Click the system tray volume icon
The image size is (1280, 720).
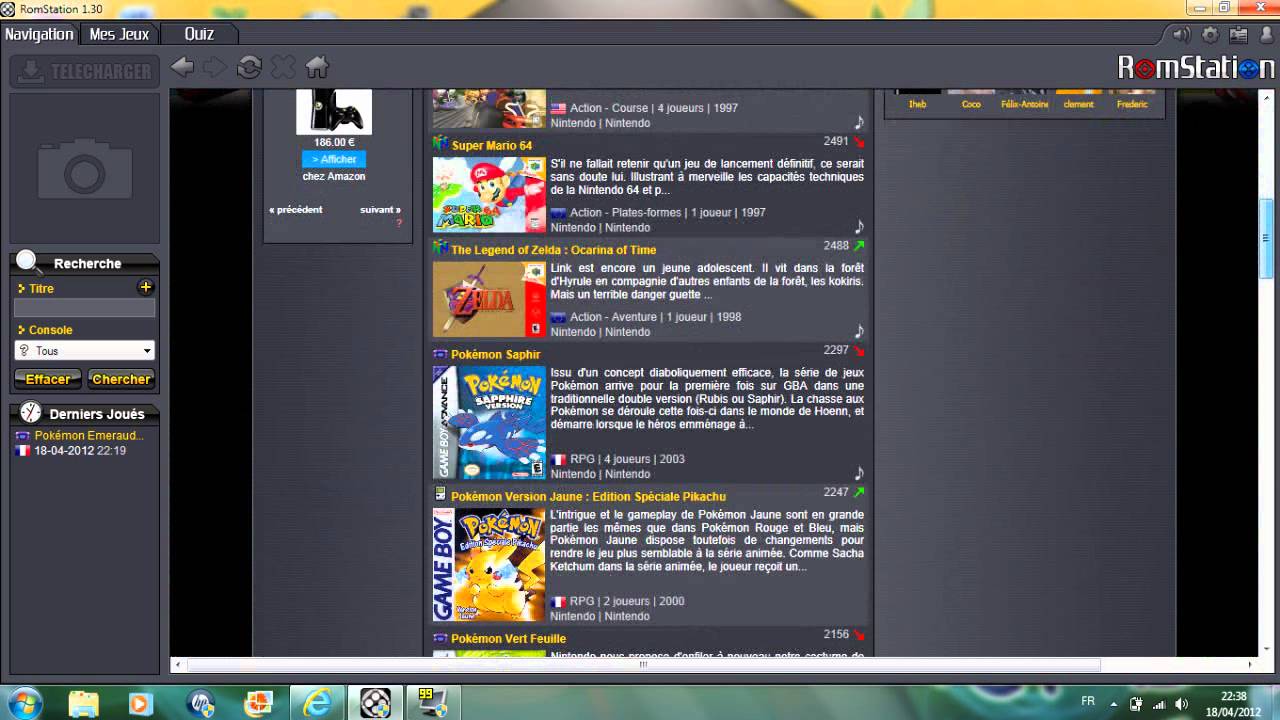pyautogui.click(x=1182, y=703)
